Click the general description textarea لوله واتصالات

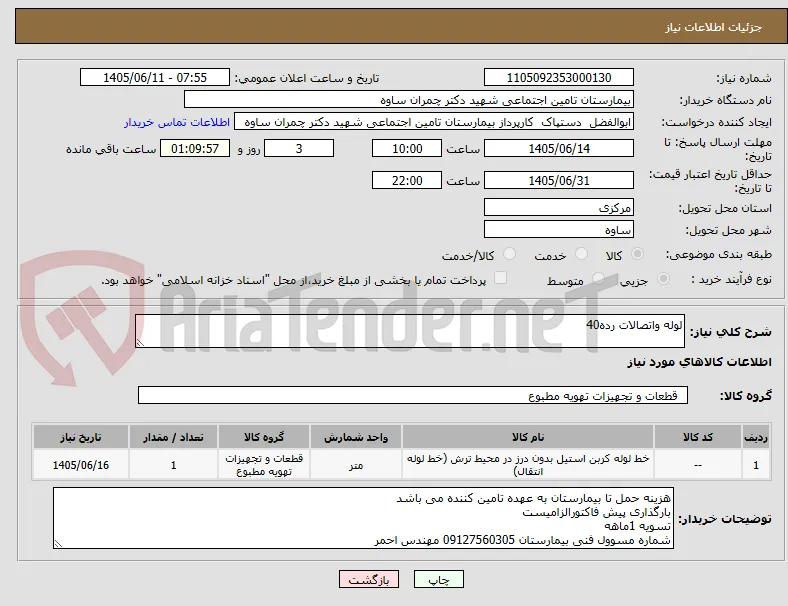pos(410,331)
